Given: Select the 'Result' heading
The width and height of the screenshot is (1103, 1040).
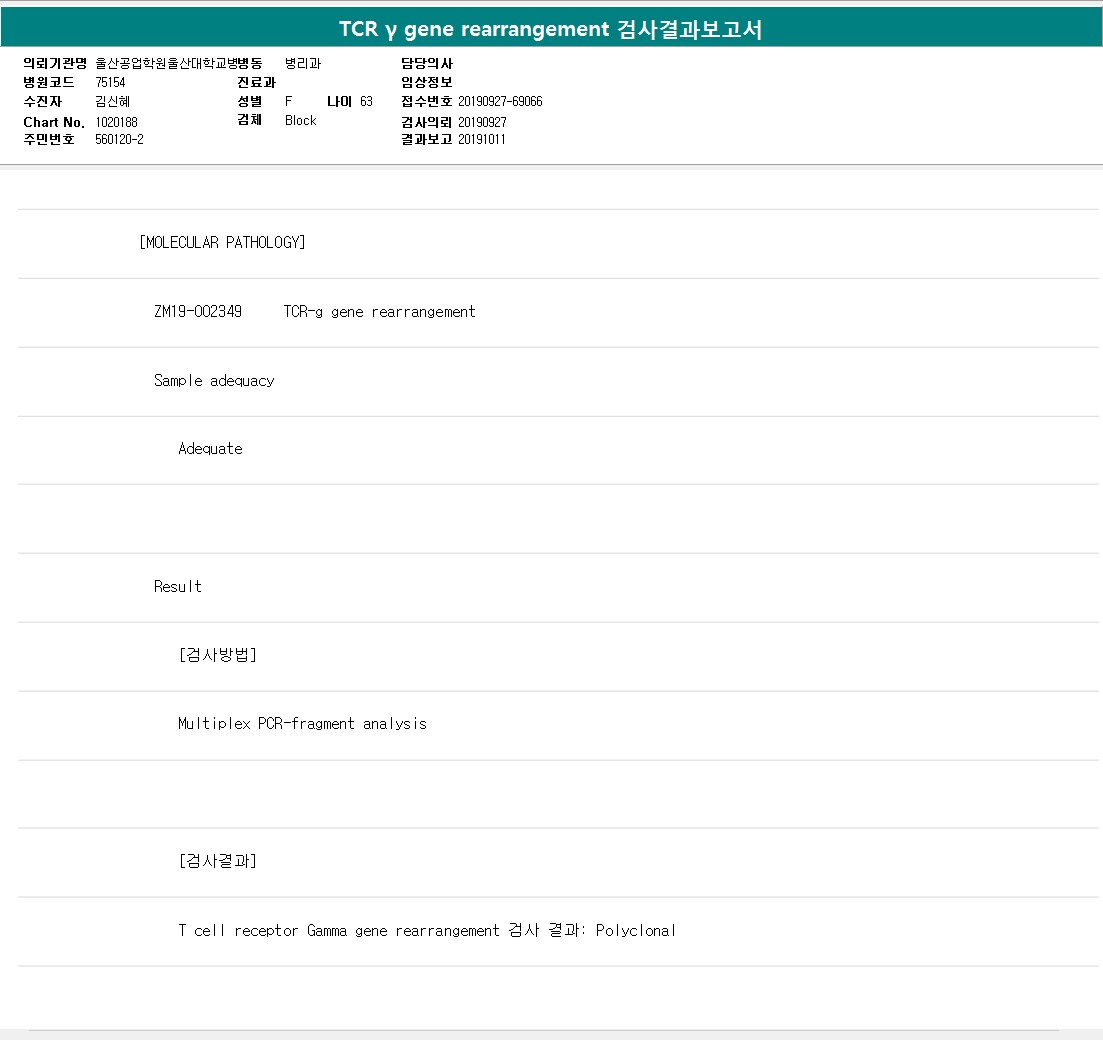Looking at the screenshot, I should [x=178, y=587].
